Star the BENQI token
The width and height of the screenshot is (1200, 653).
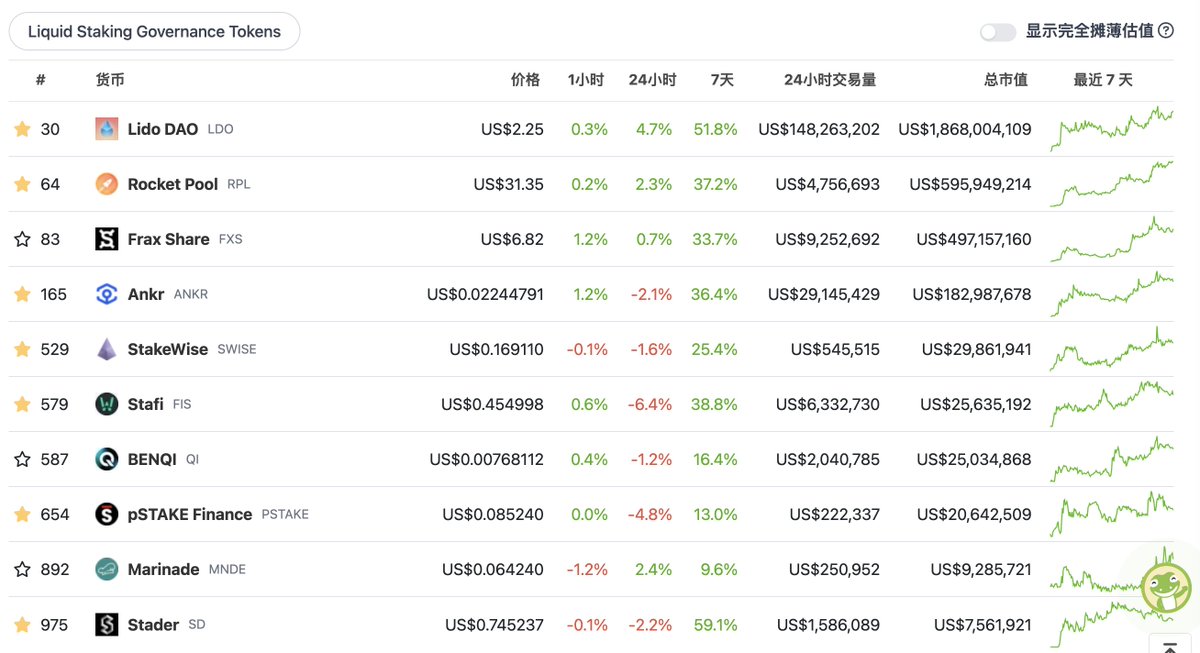pyautogui.click(x=22, y=459)
